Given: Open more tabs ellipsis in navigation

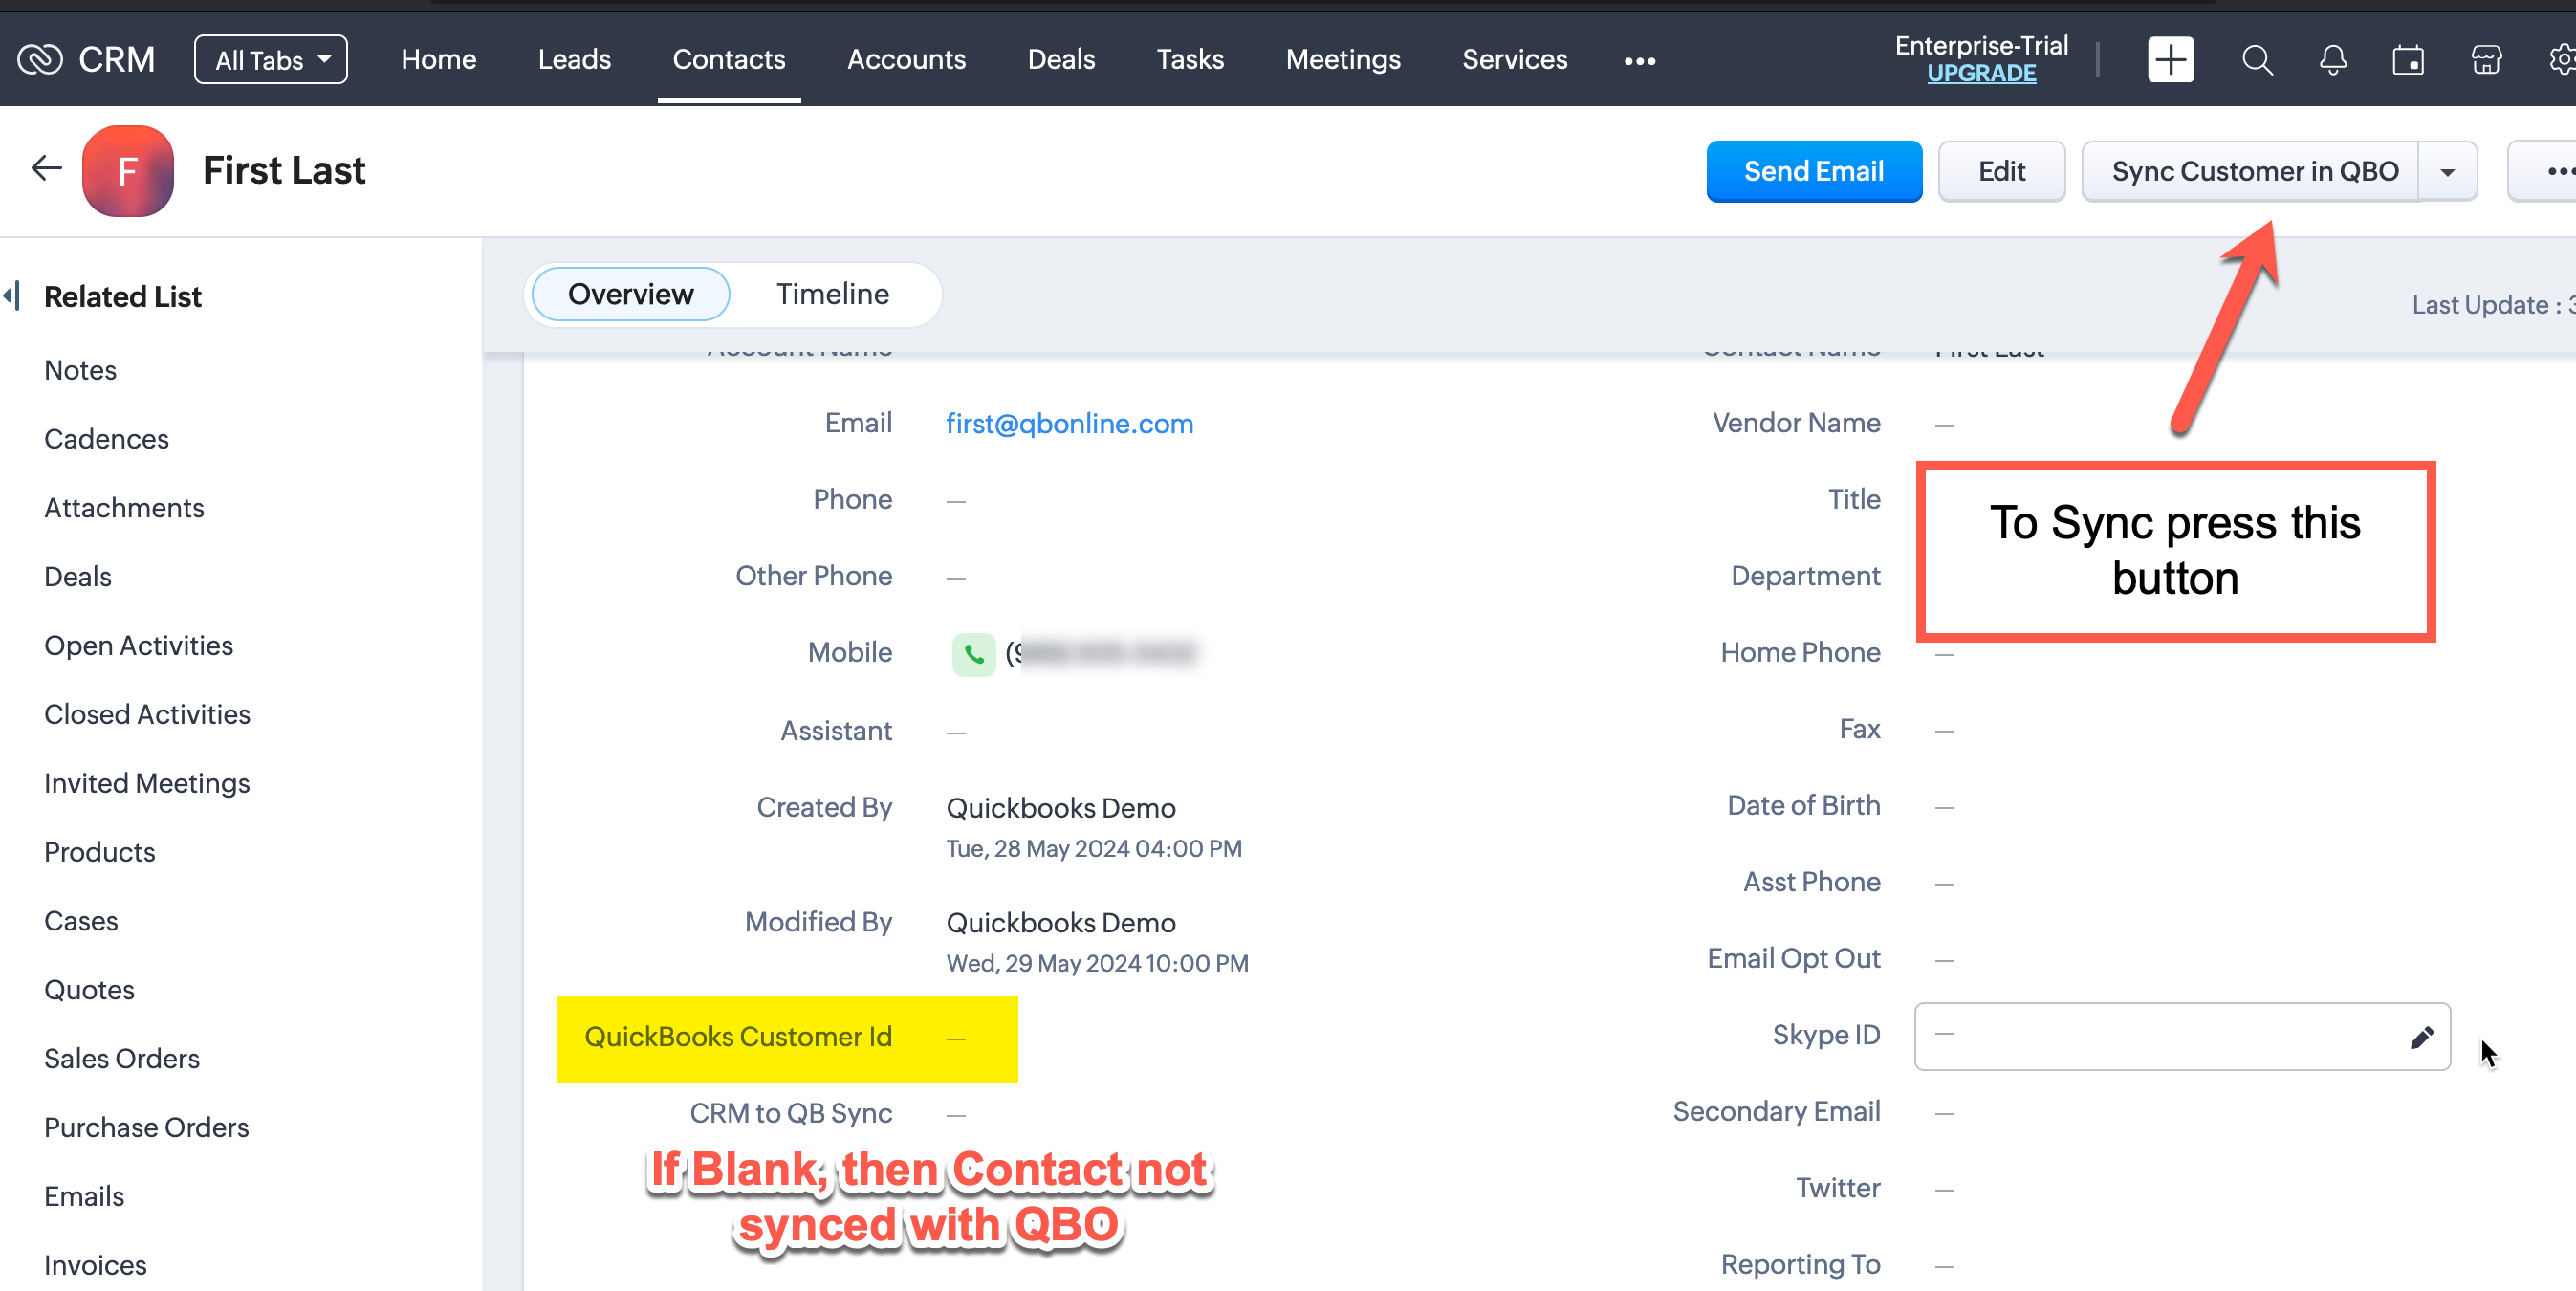Looking at the screenshot, I should pyautogui.click(x=1639, y=61).
